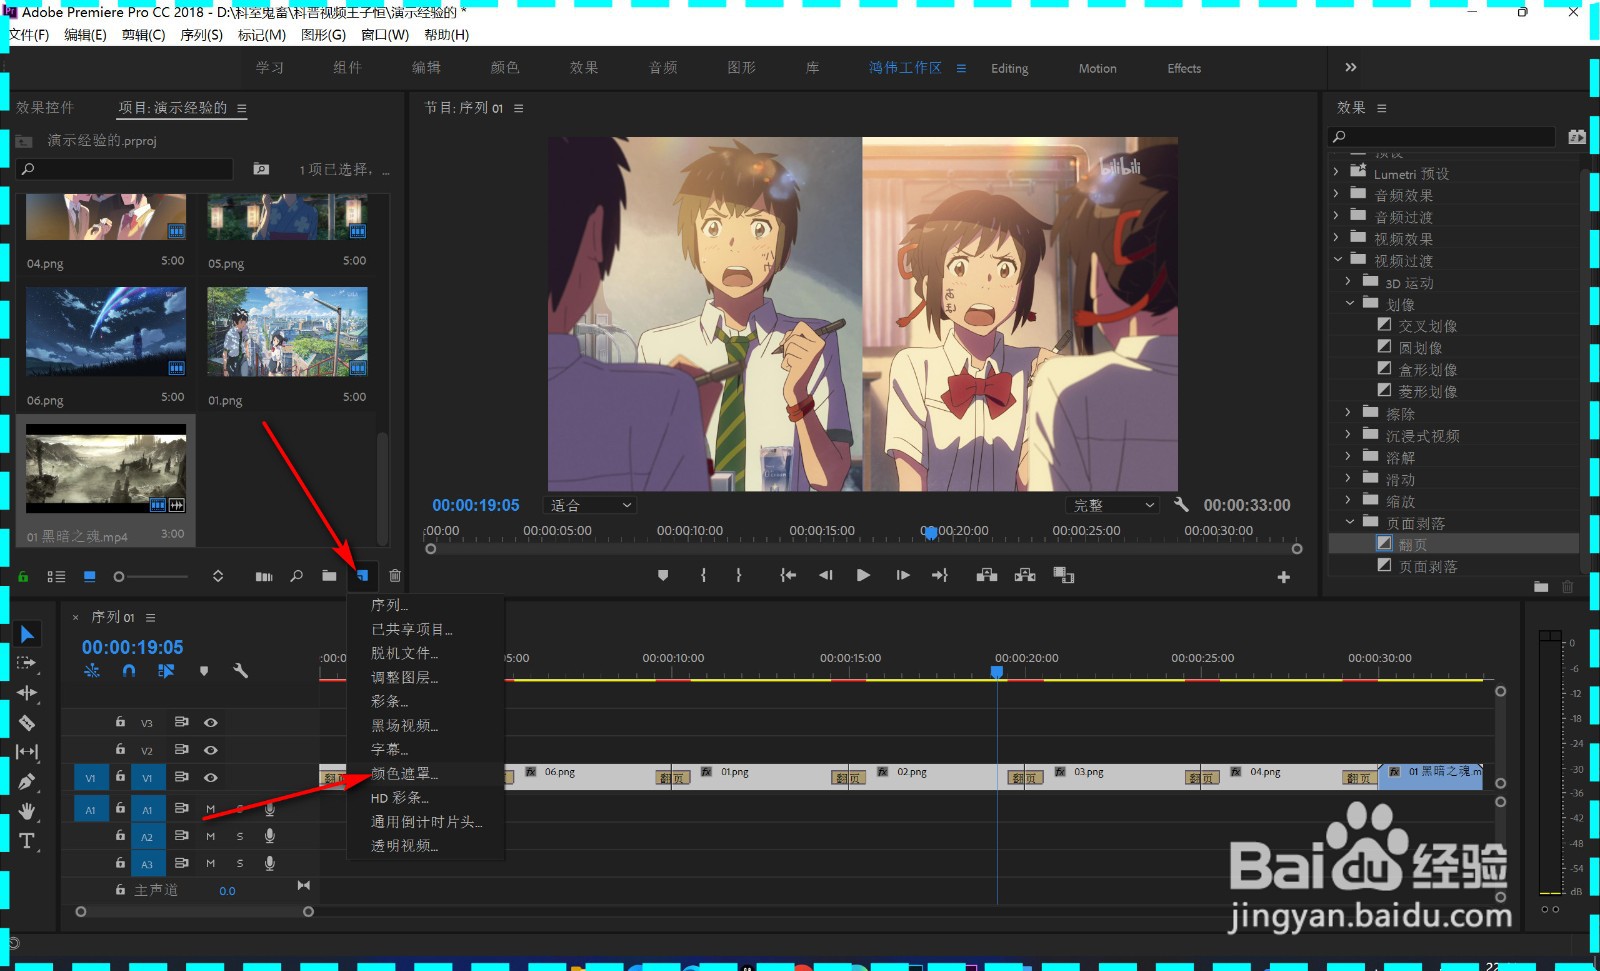Viewport: 1600px width, 971px height.
Task: Step forward one frame
Action: pyautogui.click(x=903, y=575)
